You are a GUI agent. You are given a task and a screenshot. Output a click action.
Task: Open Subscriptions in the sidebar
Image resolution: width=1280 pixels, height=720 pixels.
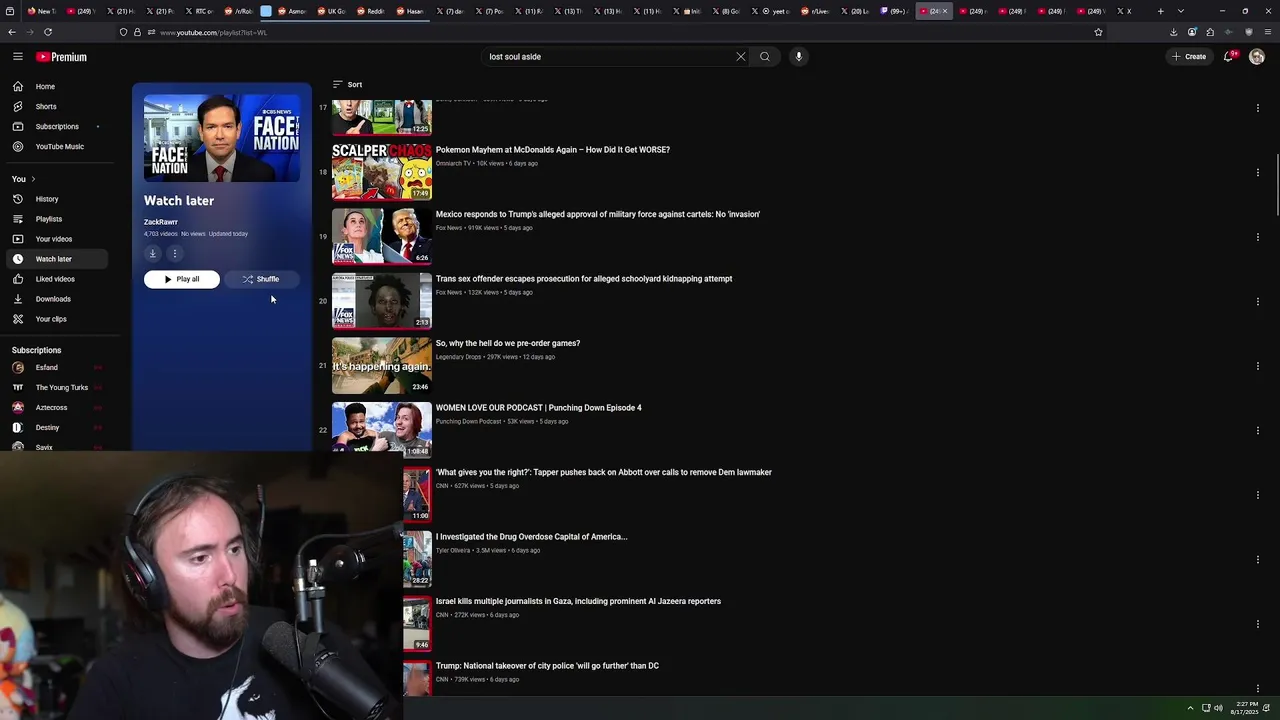coord(57,127)
